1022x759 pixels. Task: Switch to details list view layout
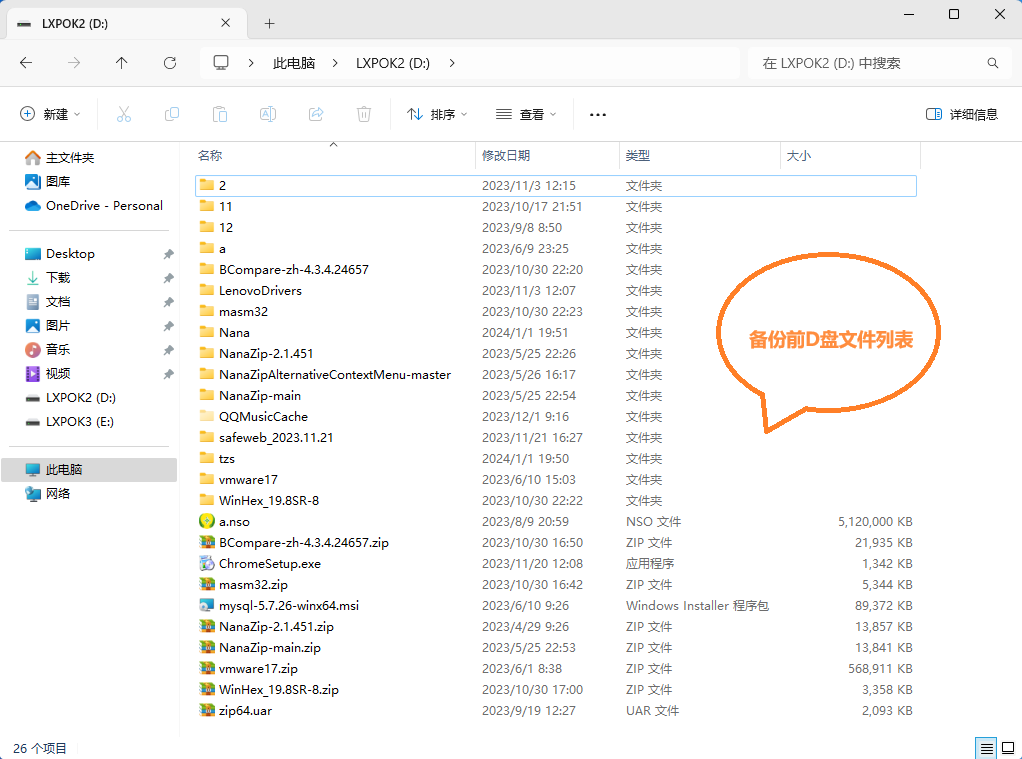pos(986,748)
